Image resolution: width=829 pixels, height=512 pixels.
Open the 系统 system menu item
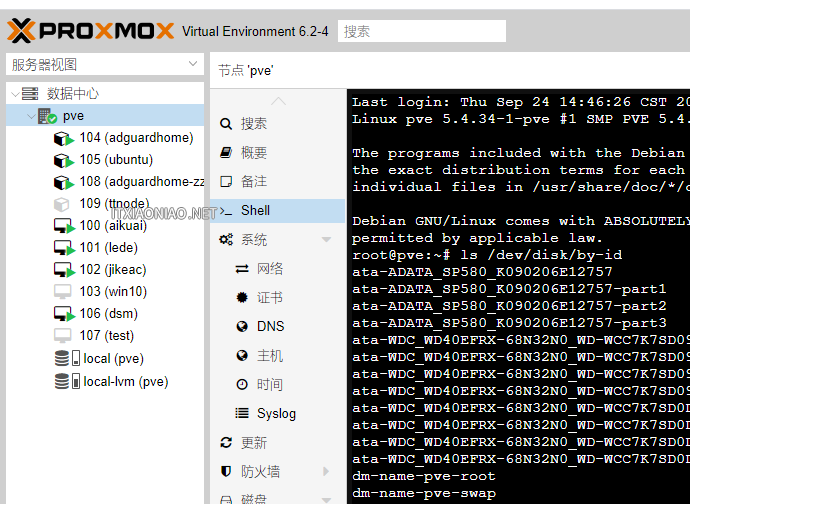click(x=278, y=240)
